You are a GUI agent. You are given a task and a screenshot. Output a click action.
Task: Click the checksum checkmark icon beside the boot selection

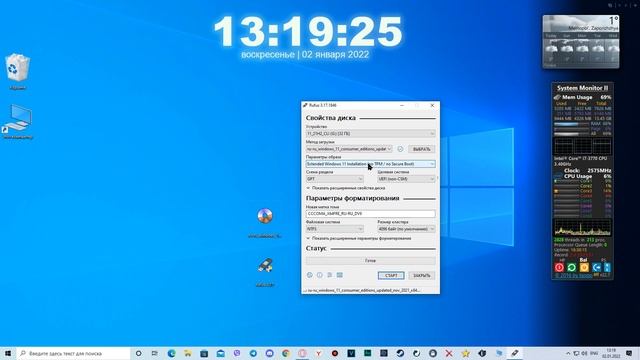(x=400, y=149)
